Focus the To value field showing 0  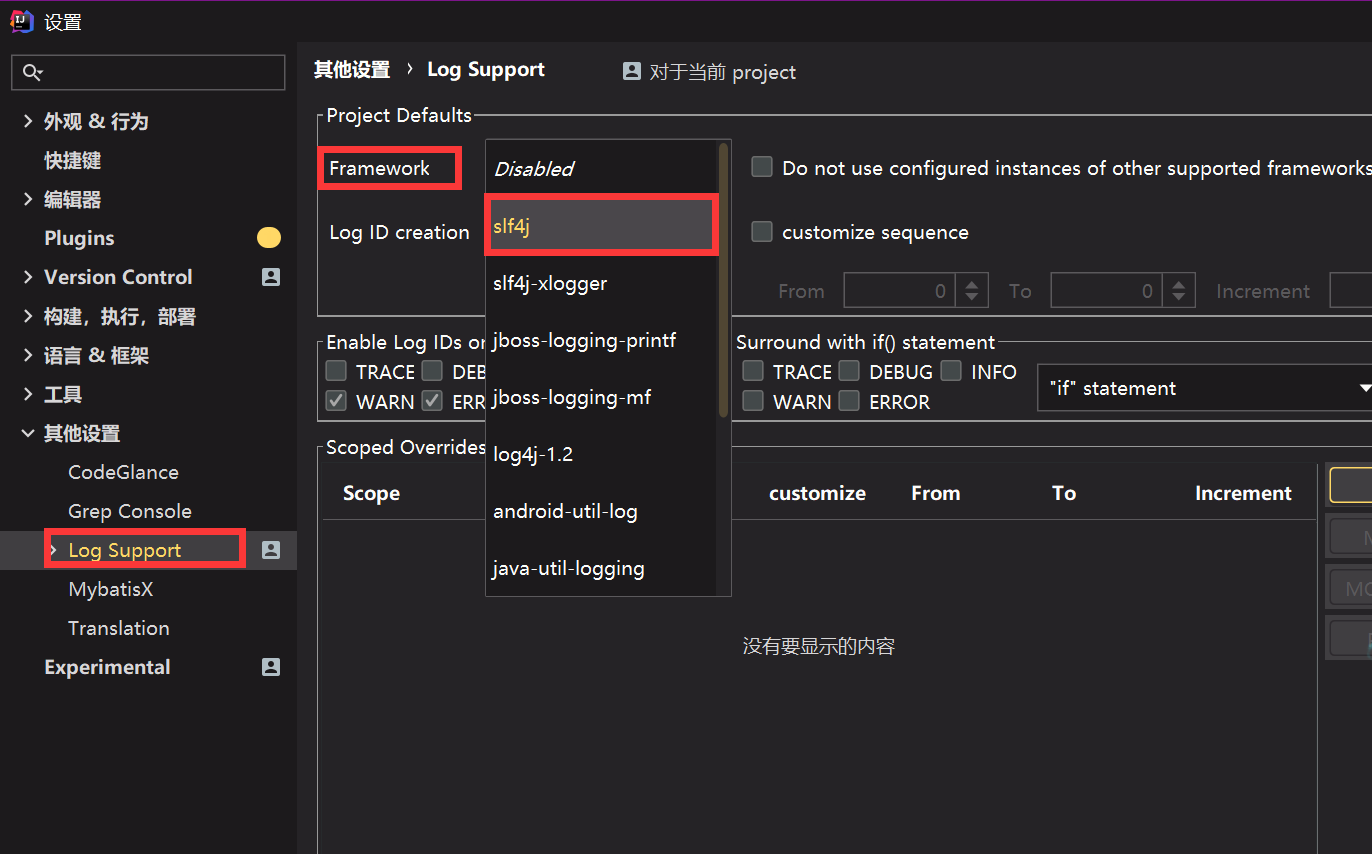click(1108, 291)
